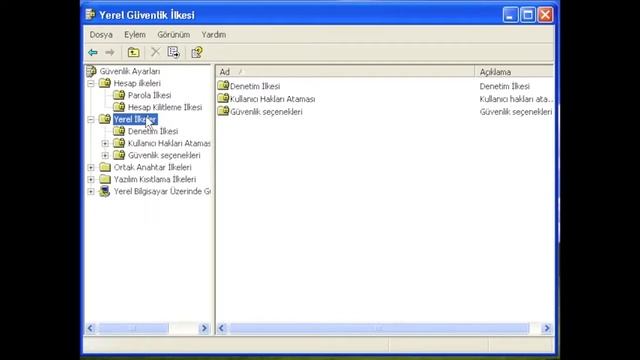Click list pane scrollbar right arrow
The width and height of the screenshot is (640, 360).
[x=547, y=328]
